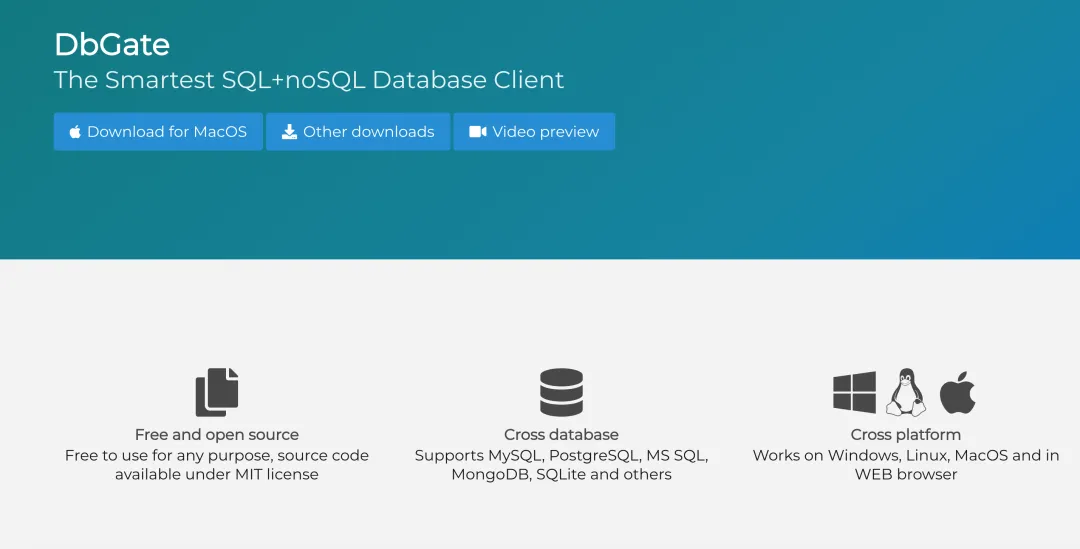
Task: Click the stacked files icon above Free and open source
Action: click(x=217, y=392)
